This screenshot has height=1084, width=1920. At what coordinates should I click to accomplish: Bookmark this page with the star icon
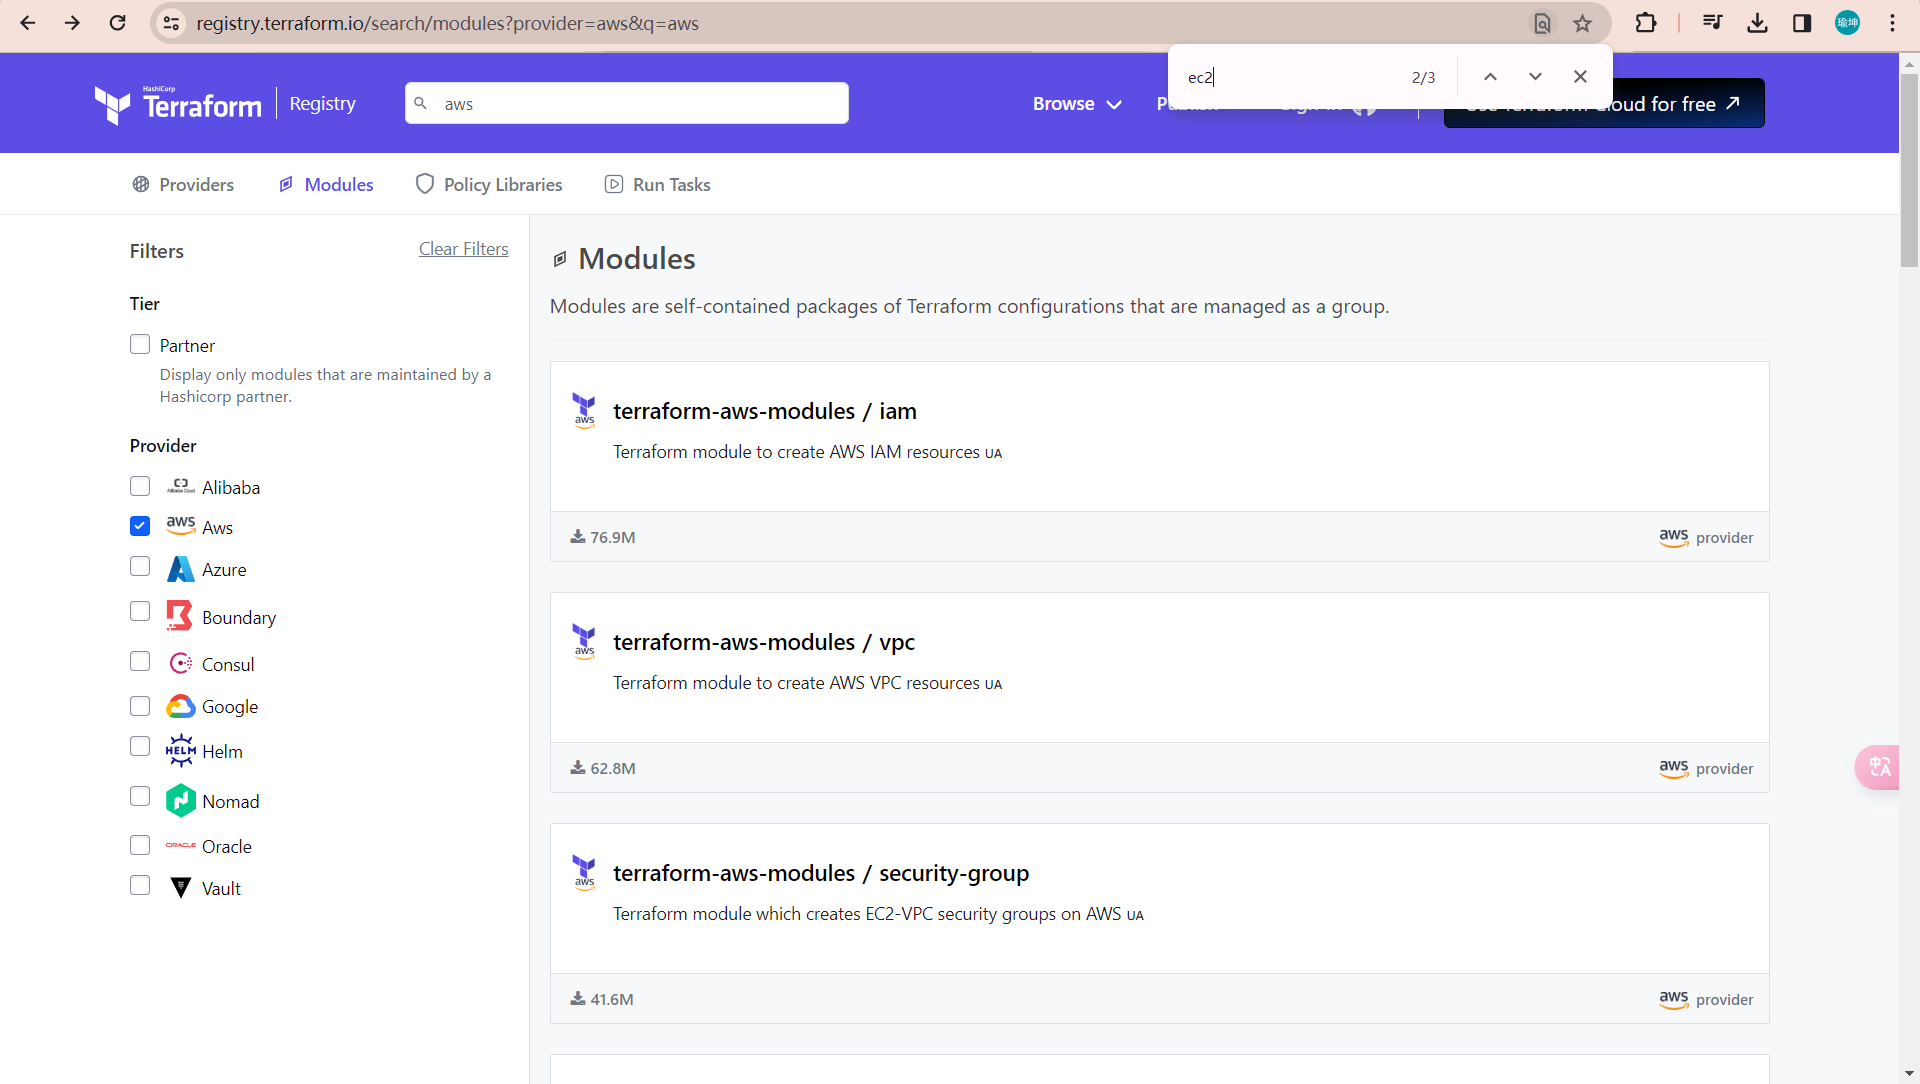[1582, 23]
